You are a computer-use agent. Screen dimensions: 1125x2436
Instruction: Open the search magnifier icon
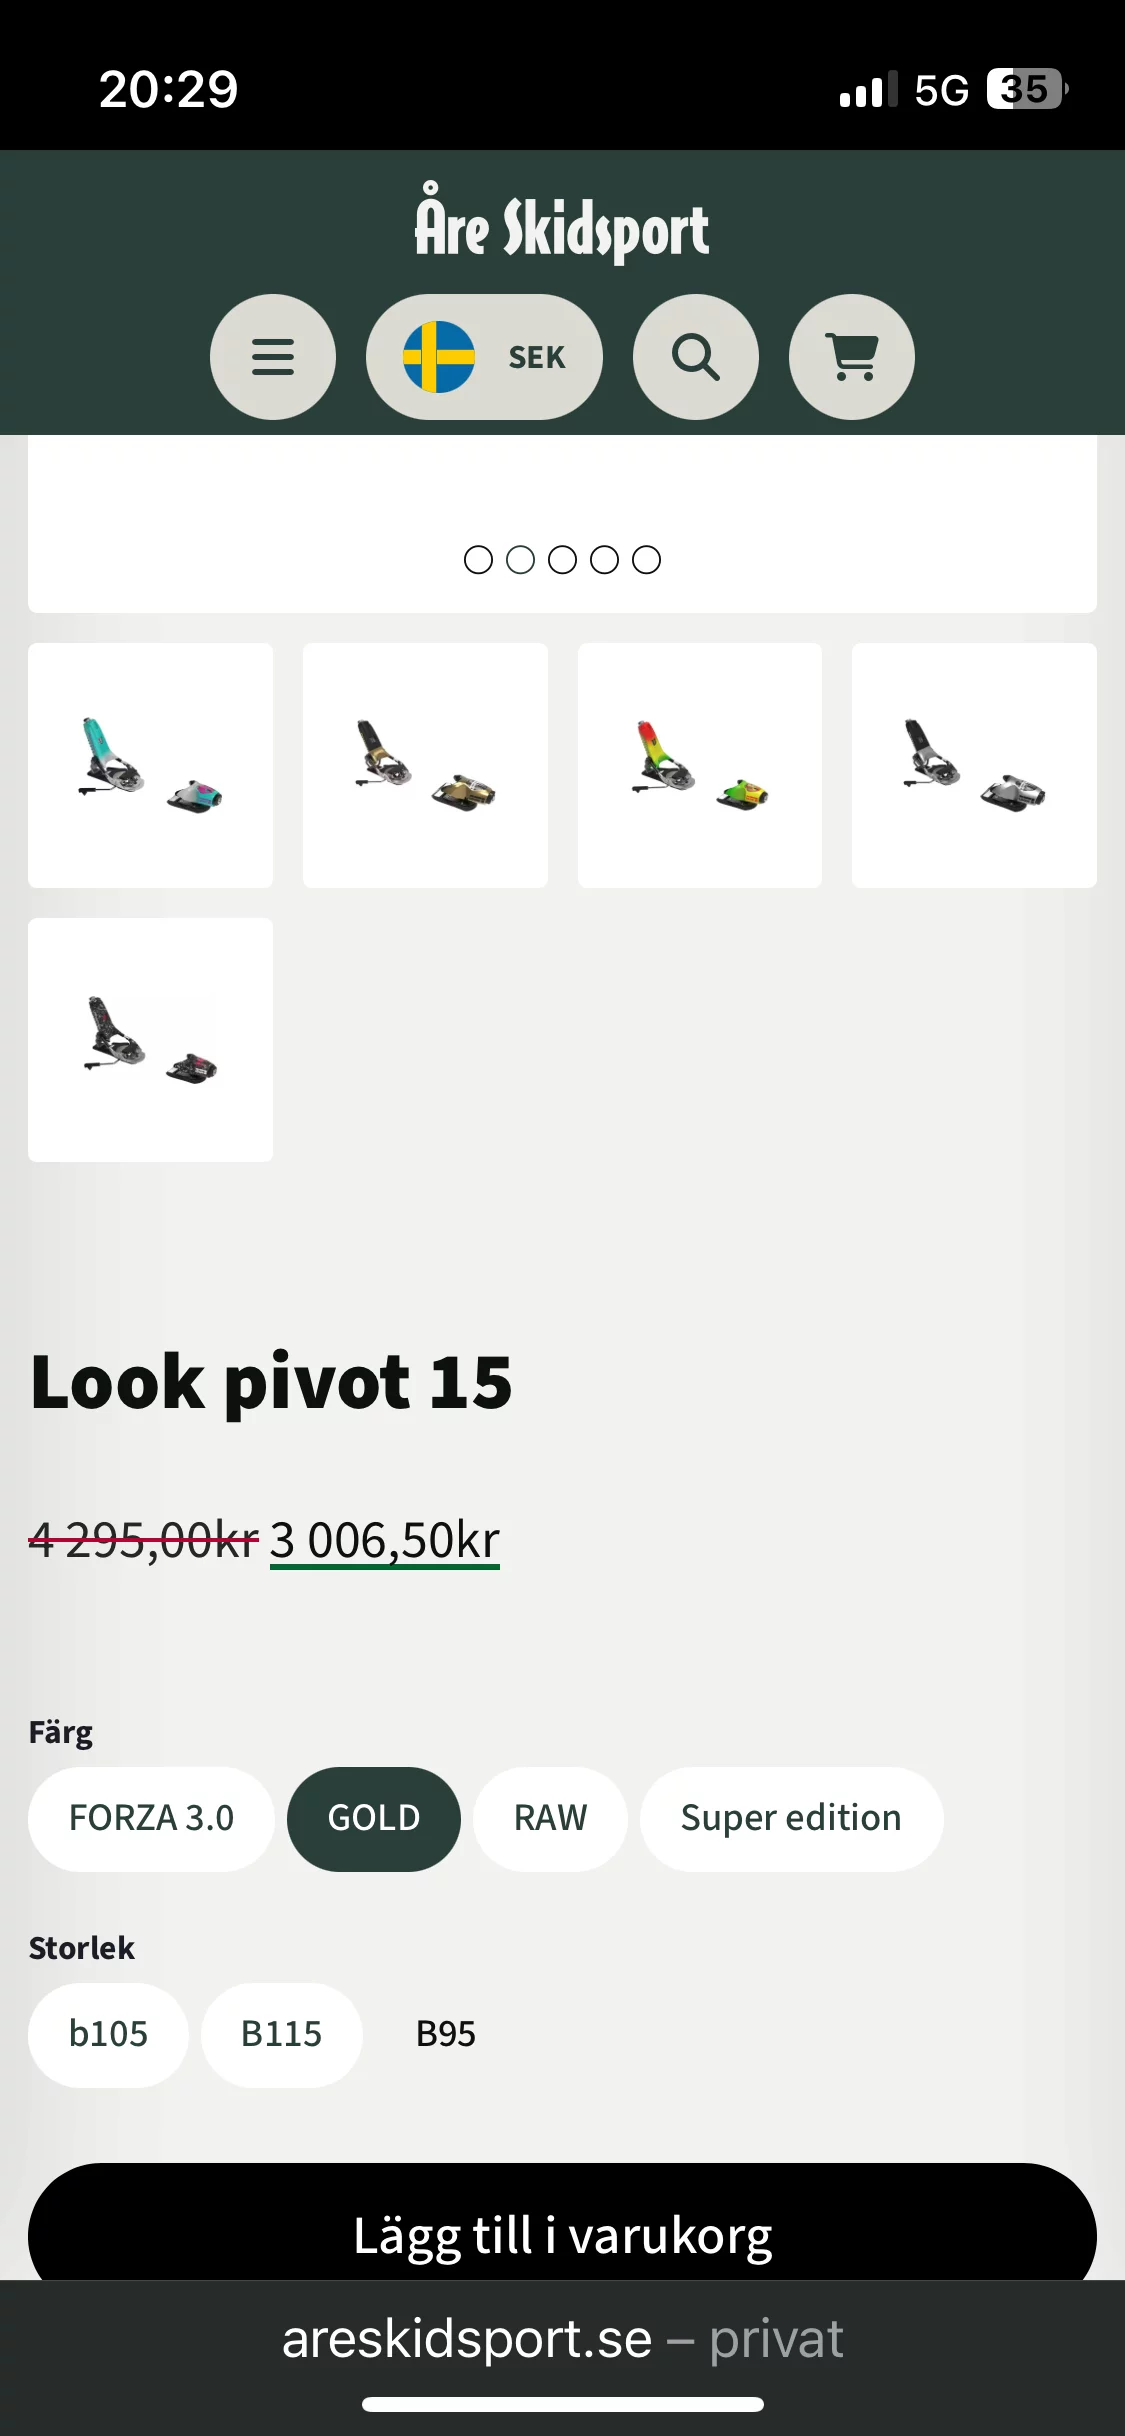coord(696,357)
